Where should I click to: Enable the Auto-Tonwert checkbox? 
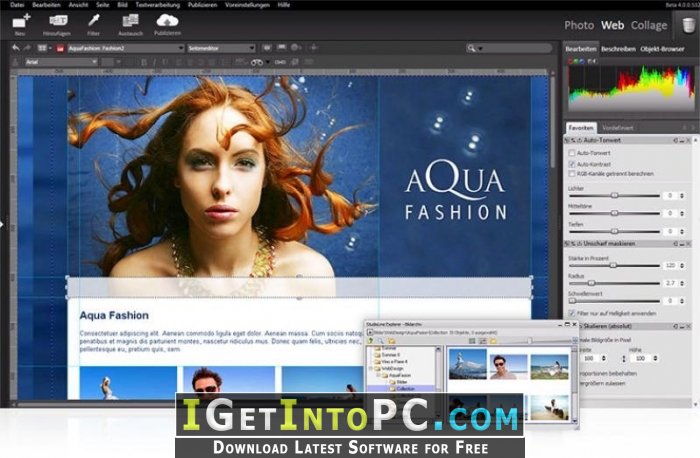click(571, 153)
